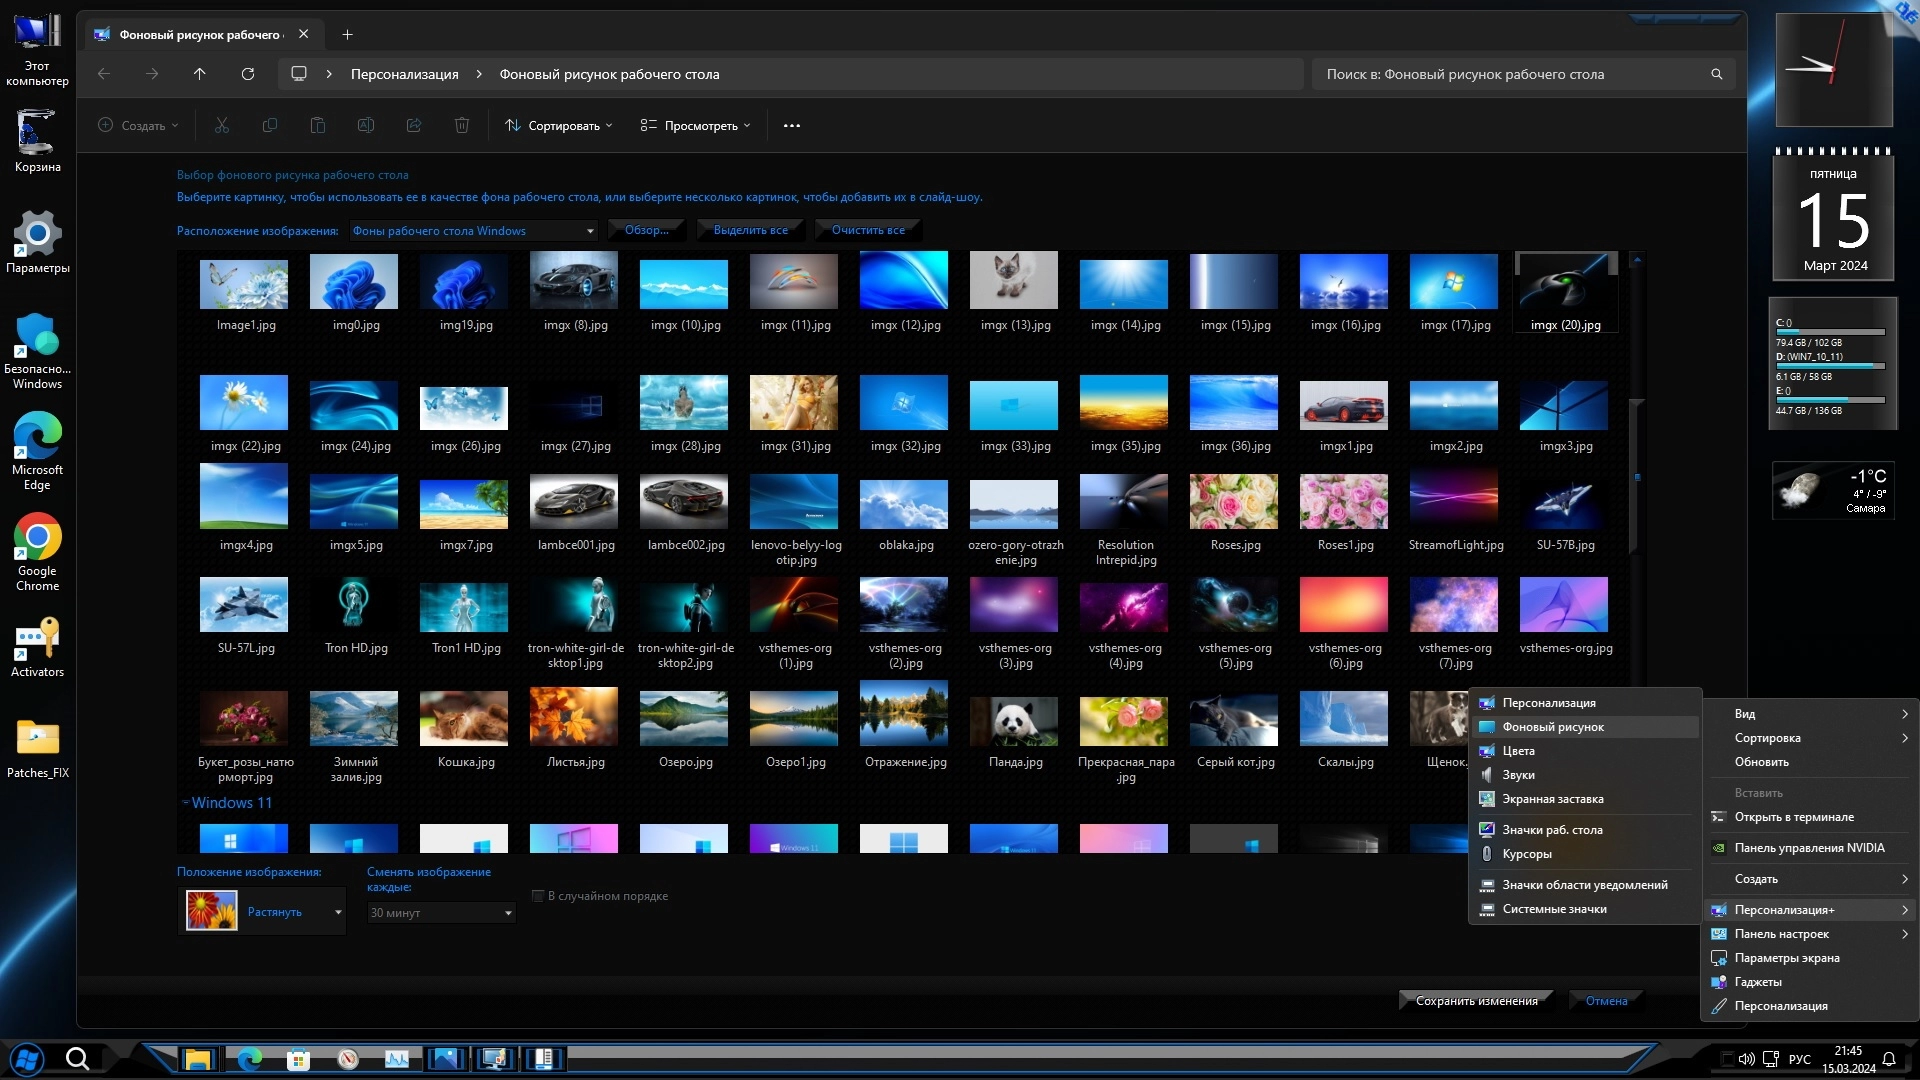Click the search magnifier in search box
Viewport: 1920px width, 1080px height.
pos(1717,74)
